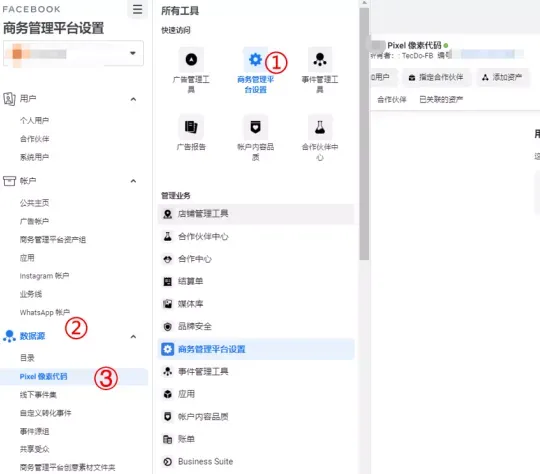The image size is (540, 474).
Task: Open 商务管理平台设置 in 管理业务 list
Action: click(256, 349)
